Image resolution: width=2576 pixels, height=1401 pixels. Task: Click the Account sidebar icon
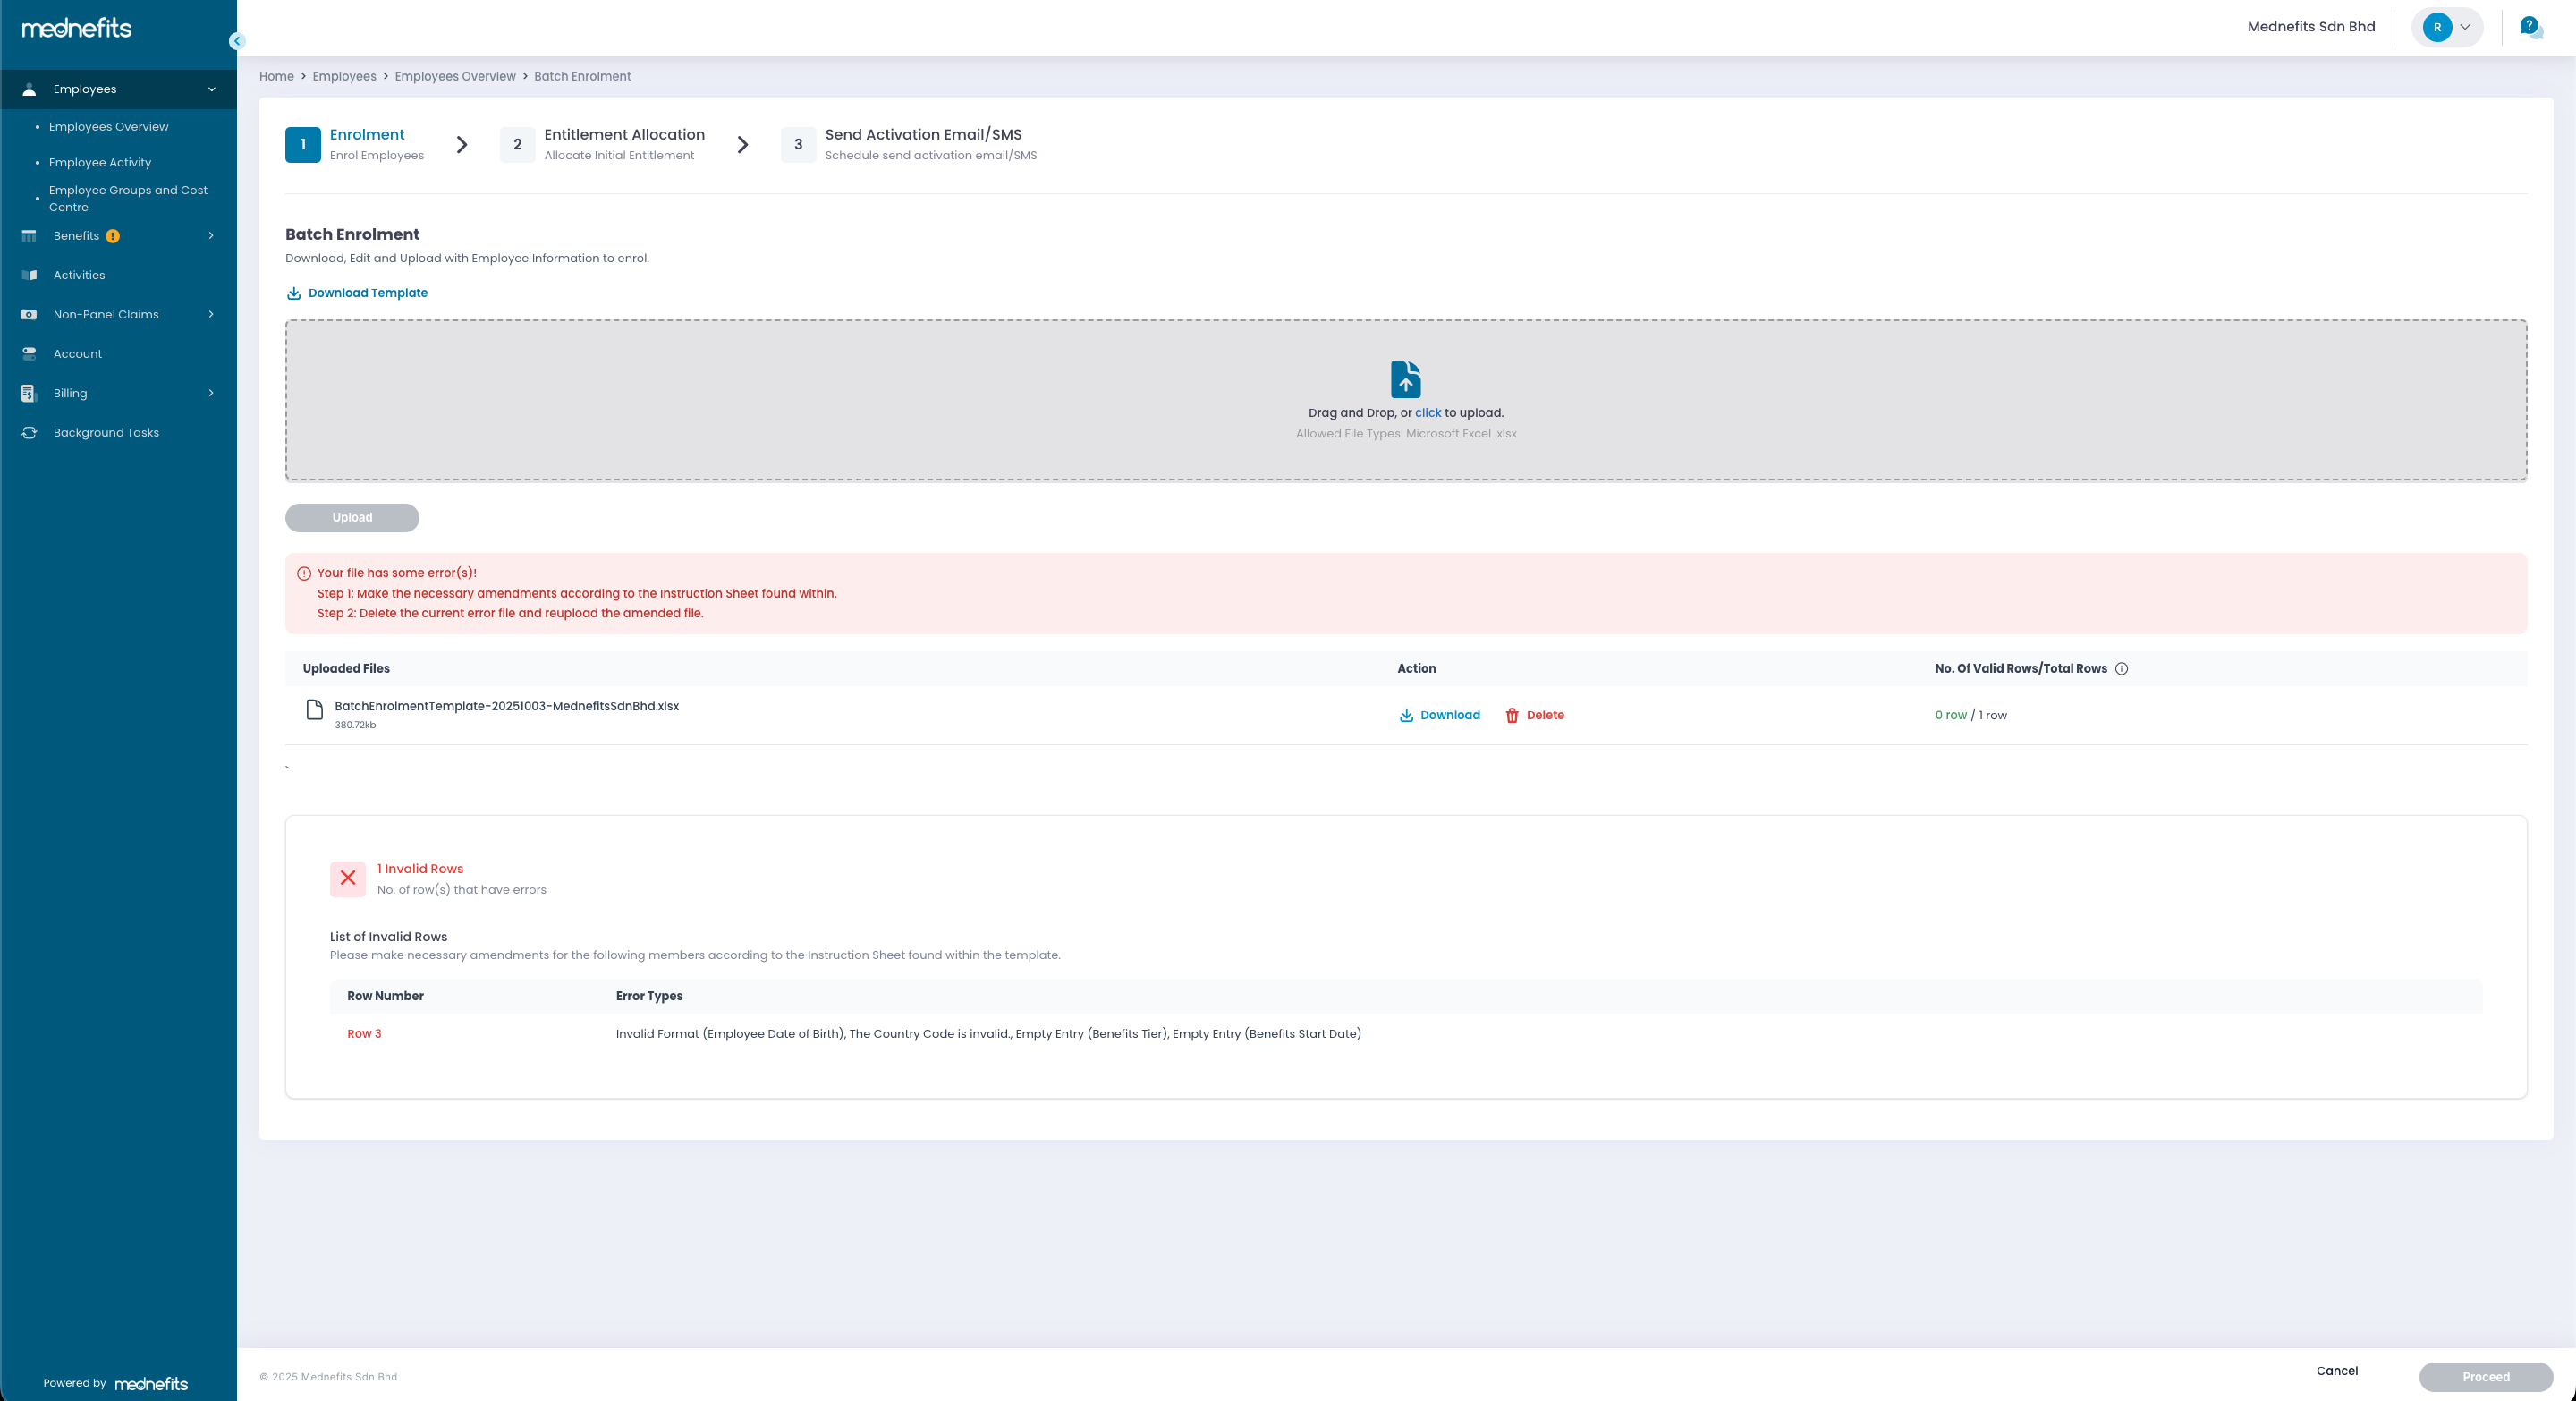29,354
